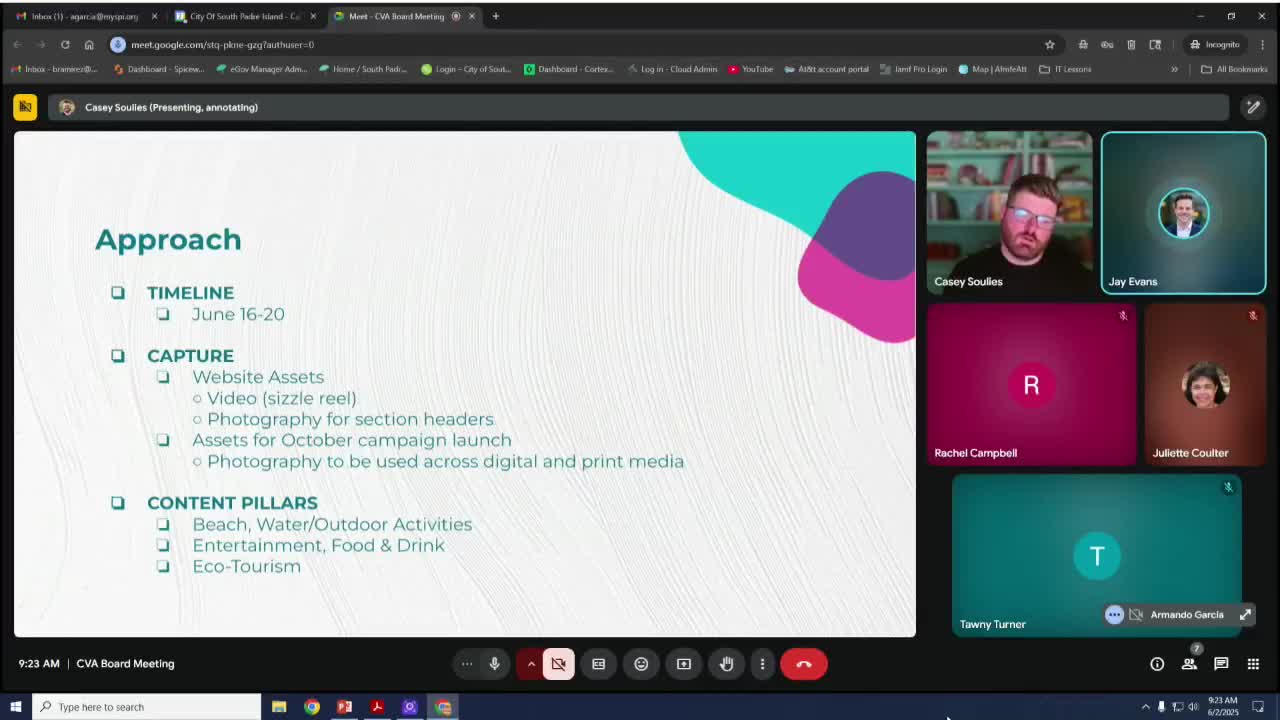Image resolution: width=1280 pixels, height=720 pixels.
Task: Open the in-call chat panel
Action: click(1221, 664)
